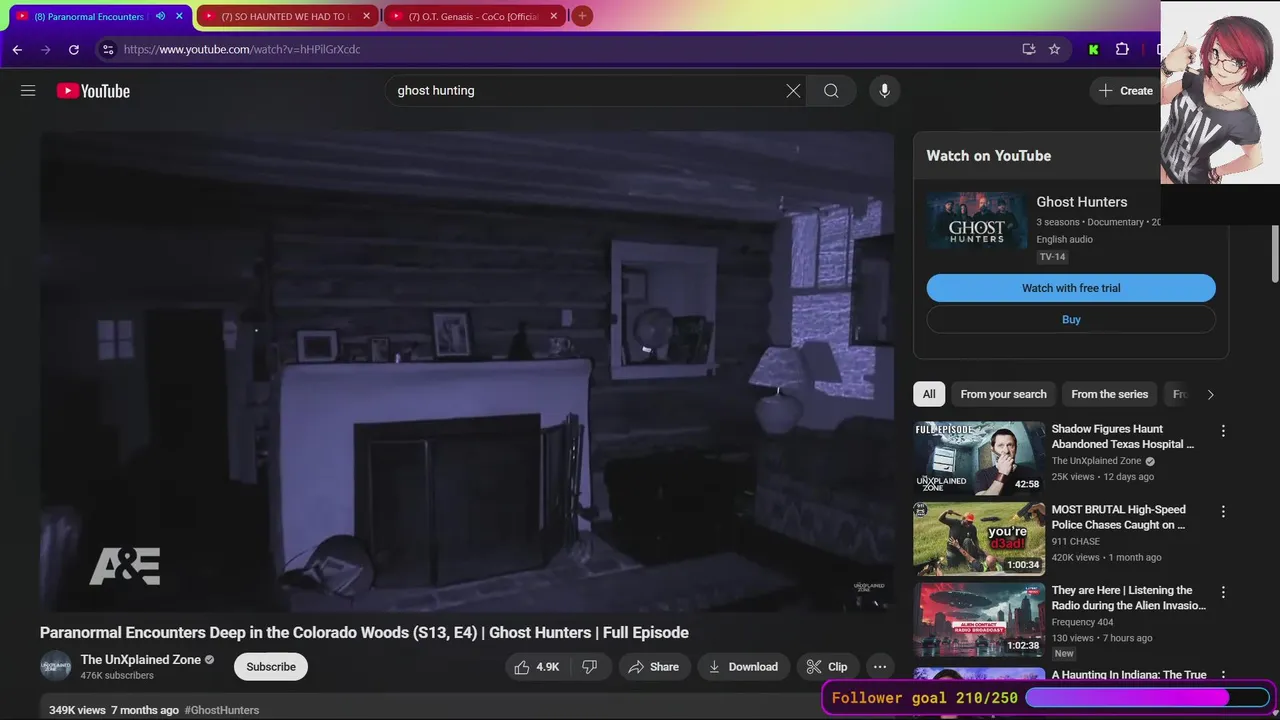Mute the Paranormal Encounters tab audio
This screenshot has height=720, width=1280.
tap(160, 16)
